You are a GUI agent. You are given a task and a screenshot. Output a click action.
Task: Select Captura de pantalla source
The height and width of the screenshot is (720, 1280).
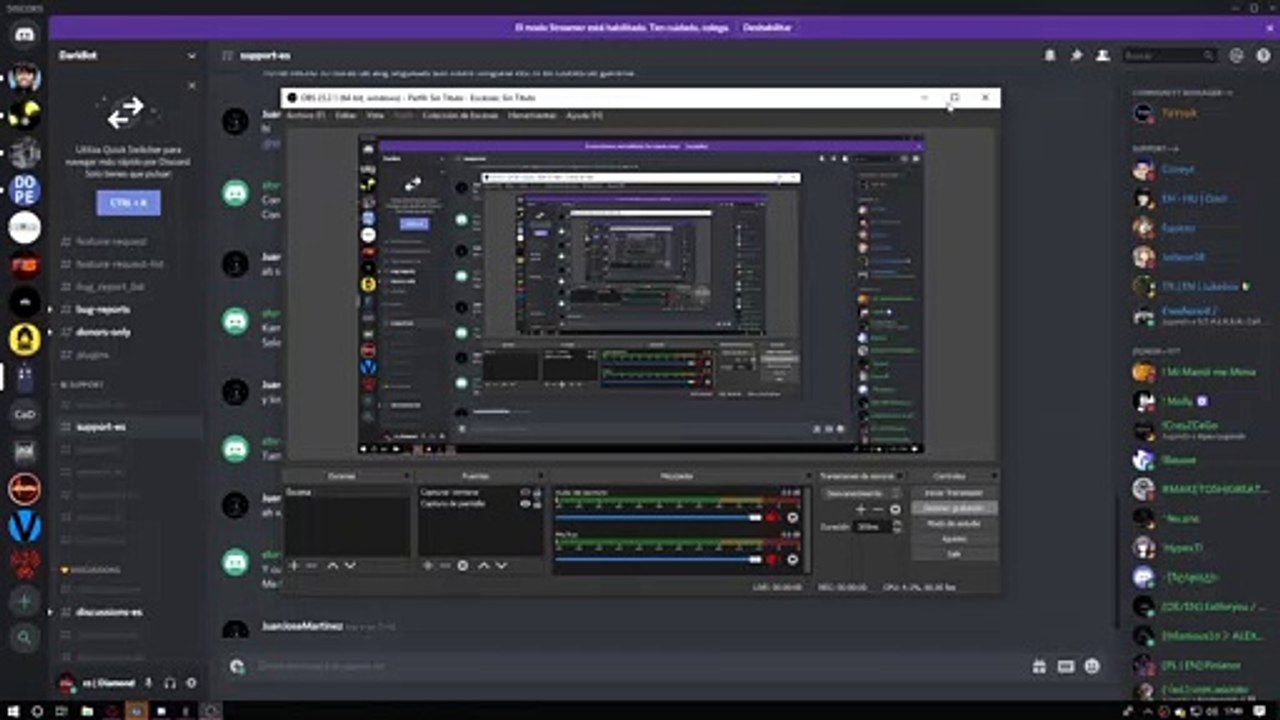tap(453, 504)
